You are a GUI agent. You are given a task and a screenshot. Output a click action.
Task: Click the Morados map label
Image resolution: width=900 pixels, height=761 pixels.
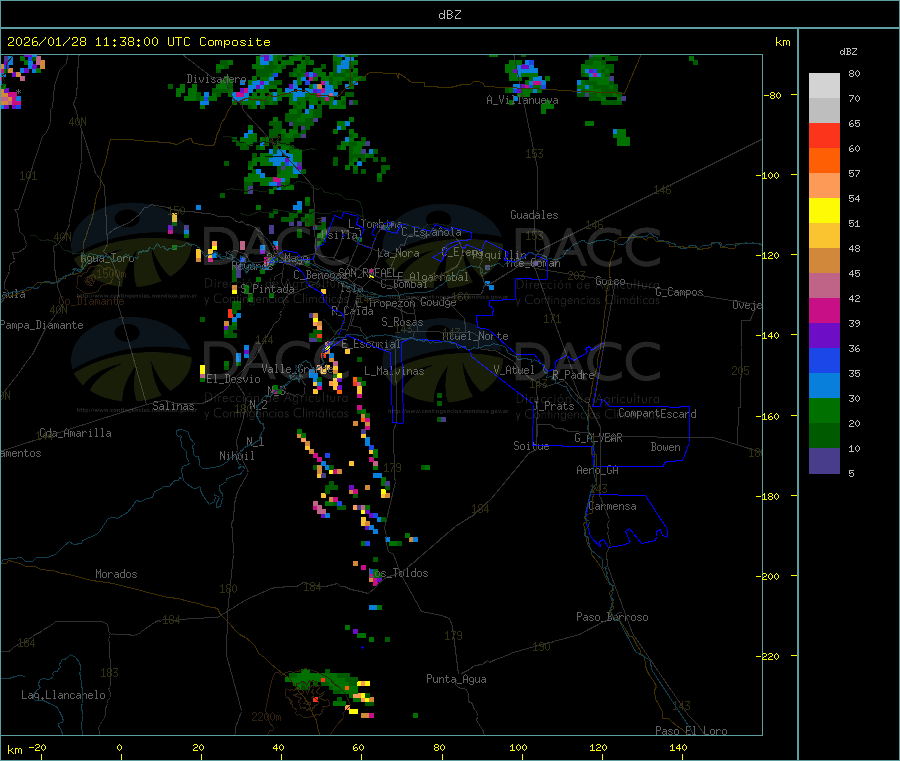coord(116,574)
